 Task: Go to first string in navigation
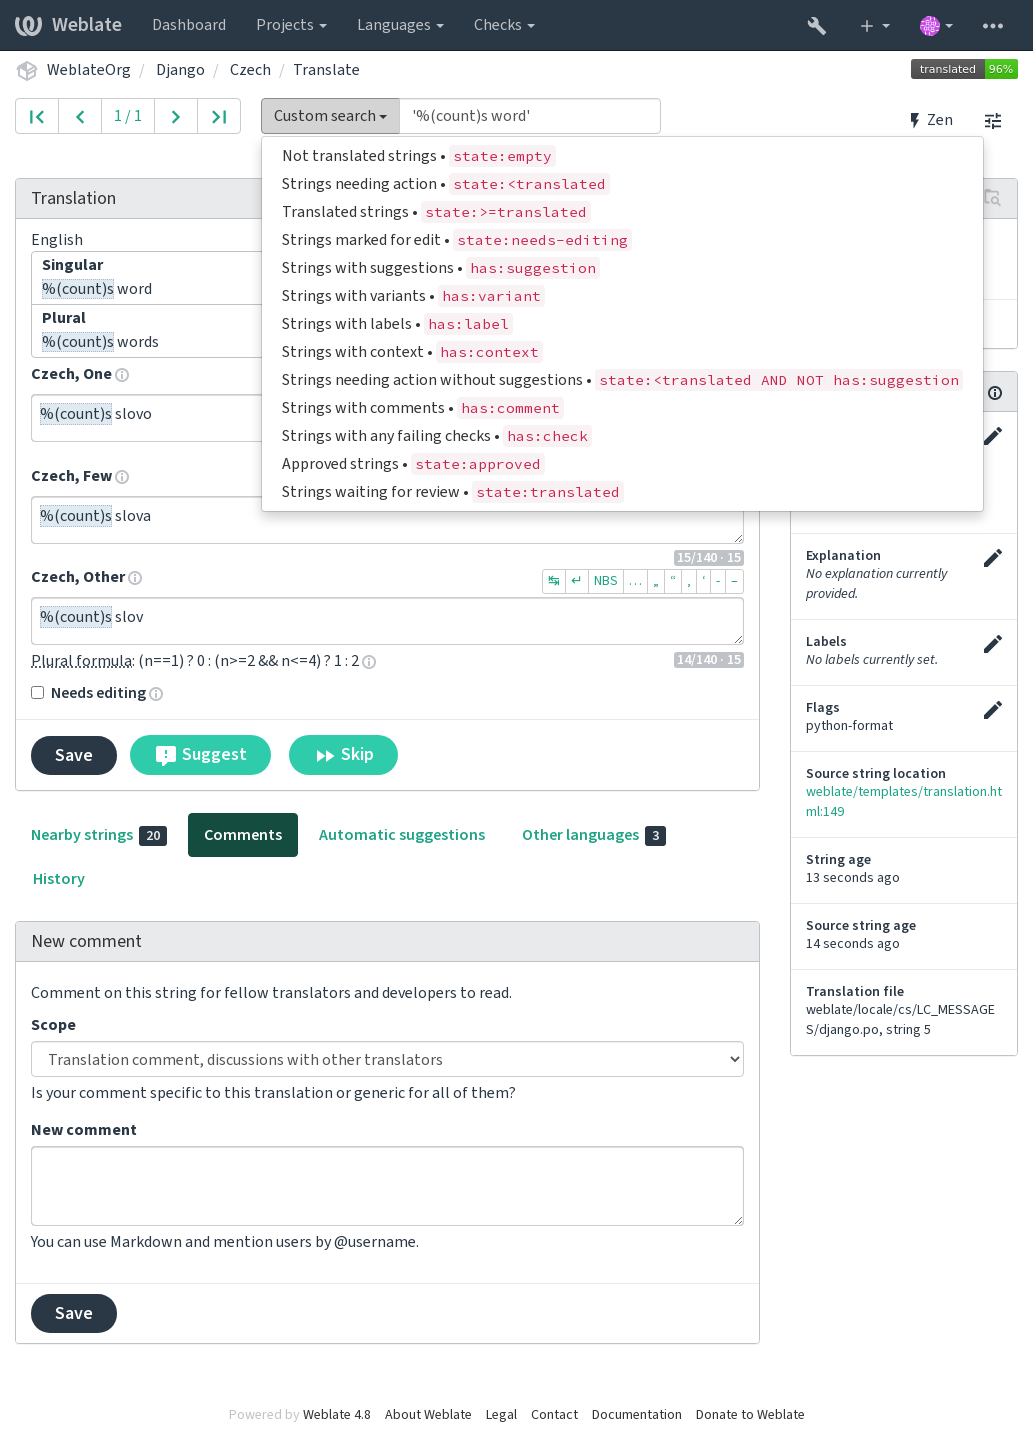coord(37,116)
